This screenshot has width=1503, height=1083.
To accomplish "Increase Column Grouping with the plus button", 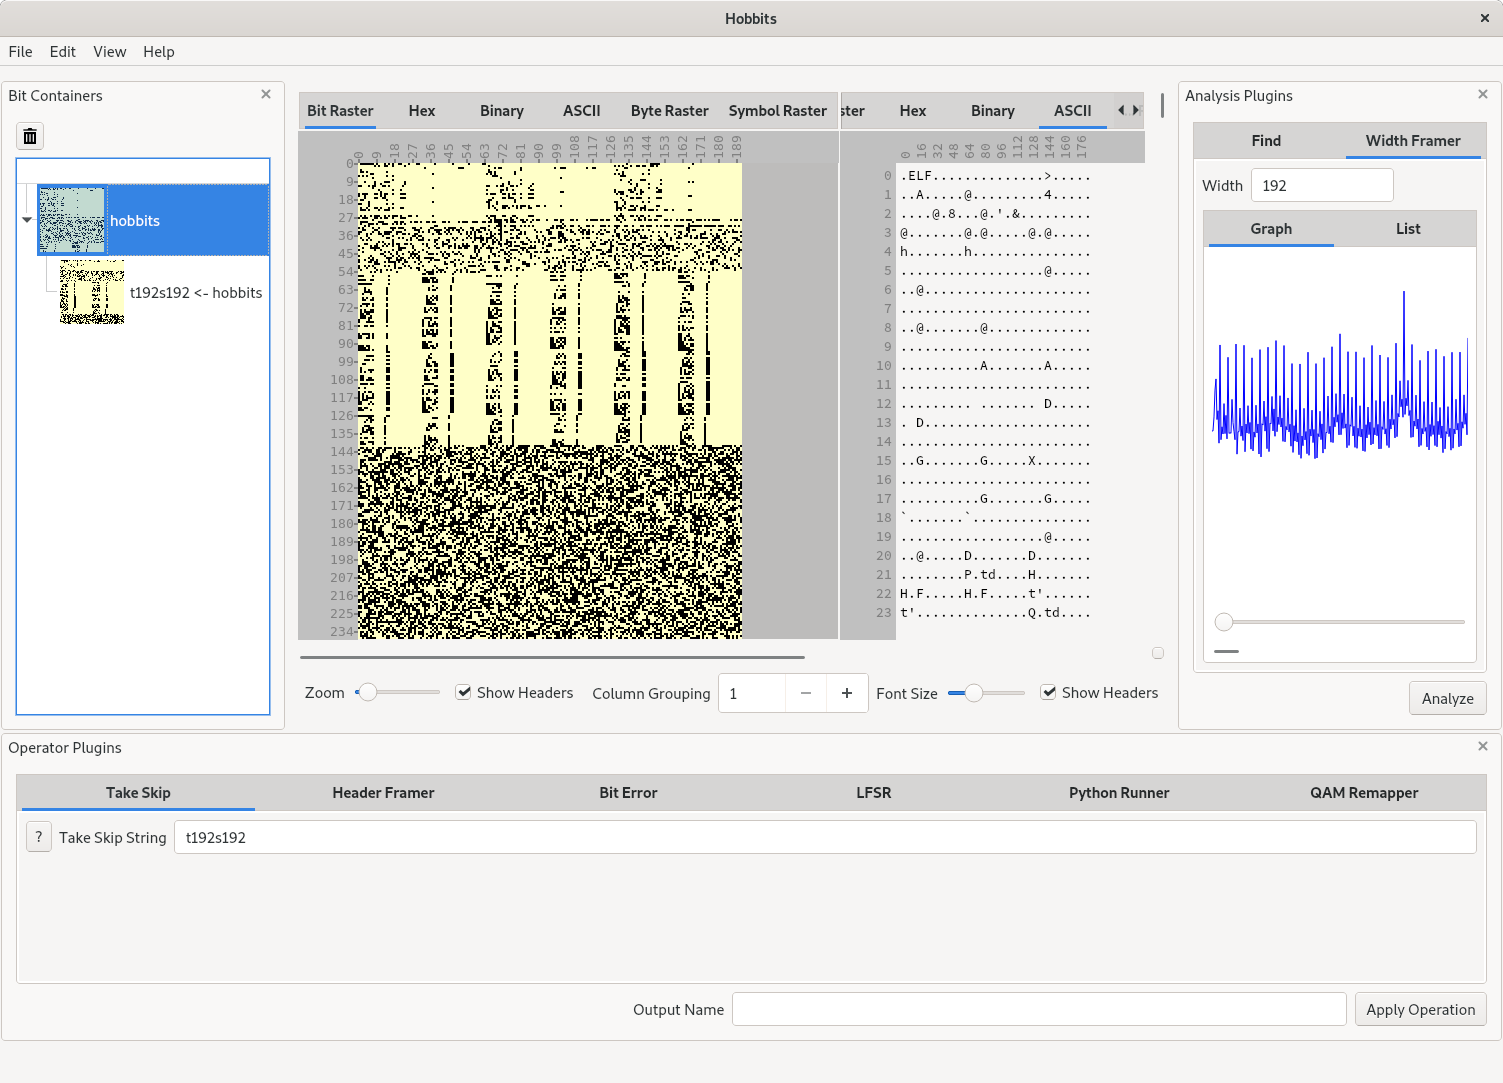I will 847,693.
